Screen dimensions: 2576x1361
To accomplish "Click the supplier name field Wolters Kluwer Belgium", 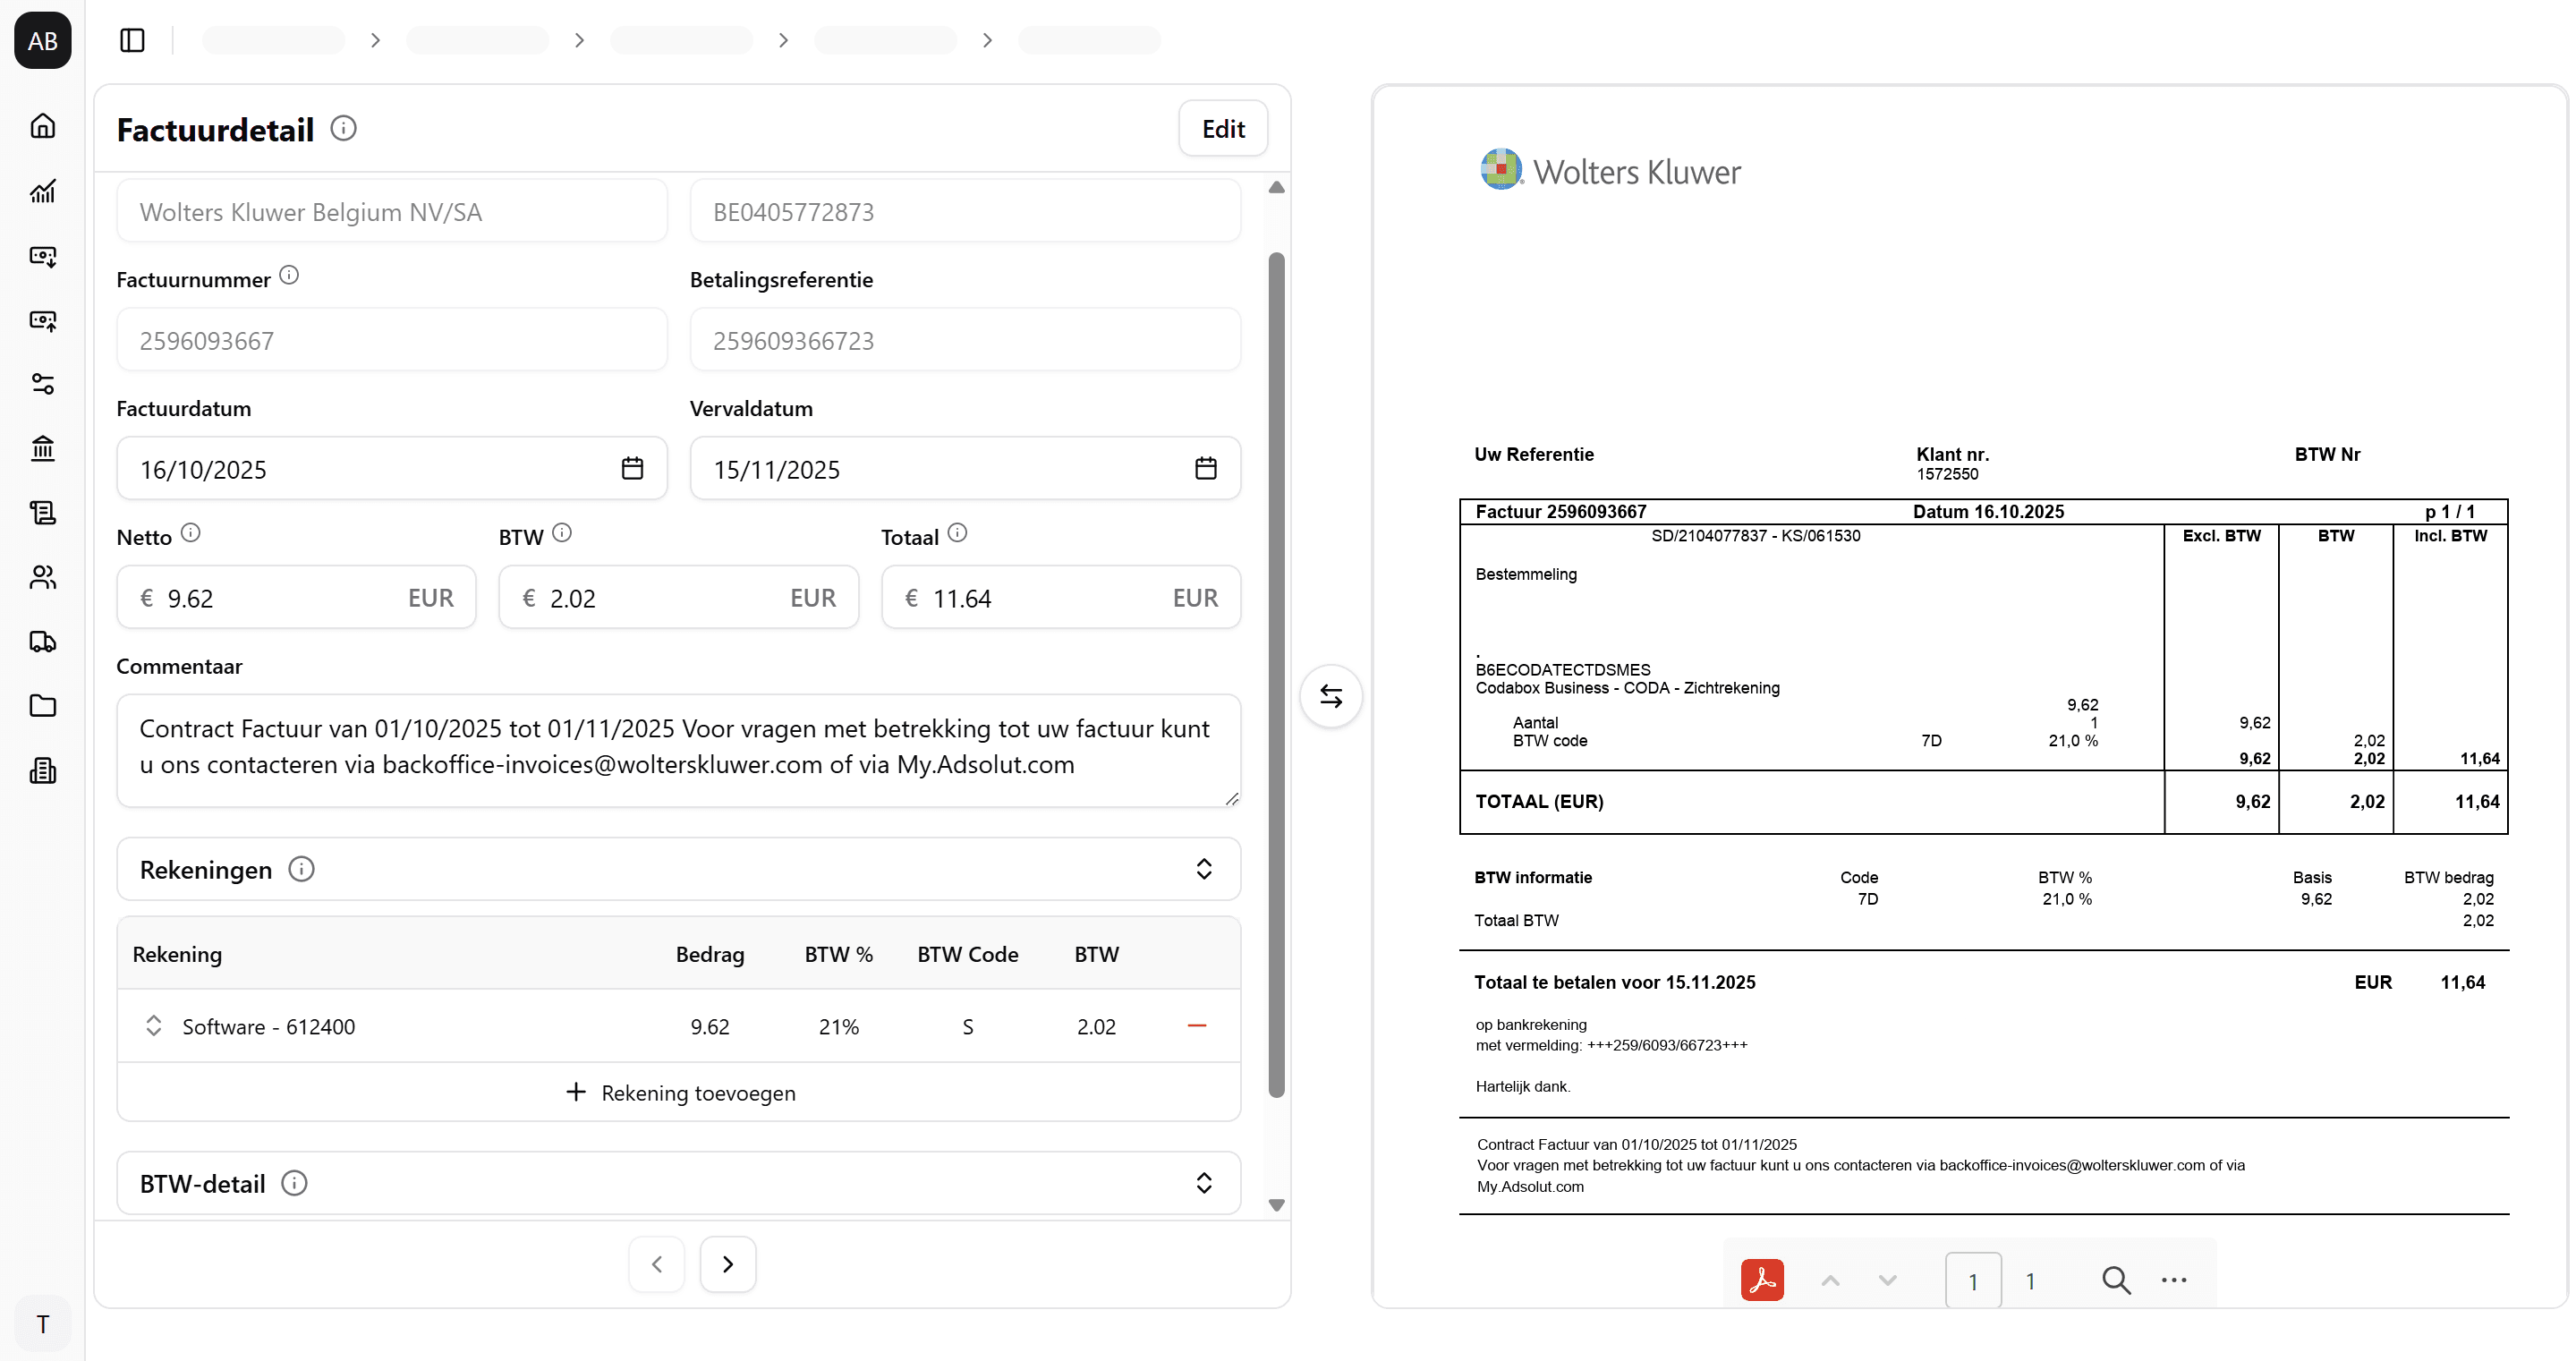I will [392, 211].
